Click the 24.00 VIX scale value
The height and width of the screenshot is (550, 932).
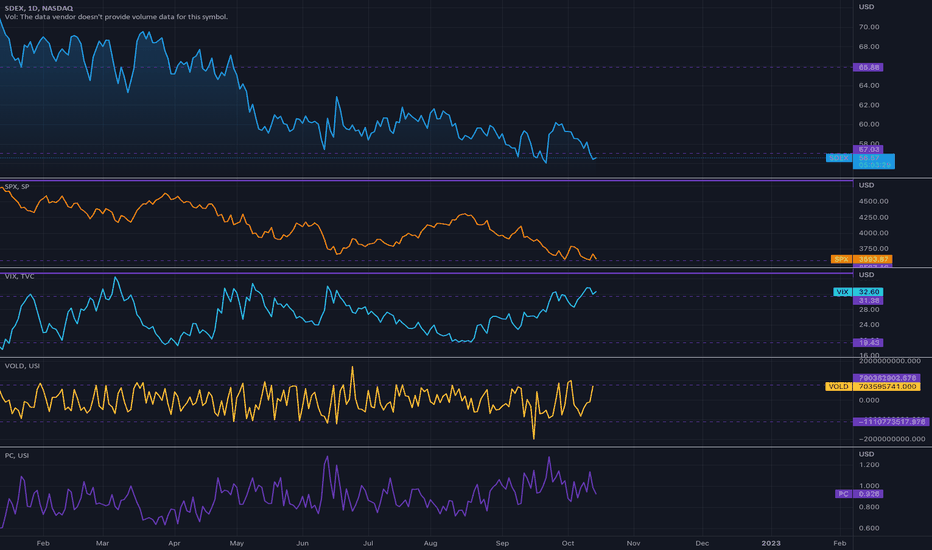coord(868,325)
